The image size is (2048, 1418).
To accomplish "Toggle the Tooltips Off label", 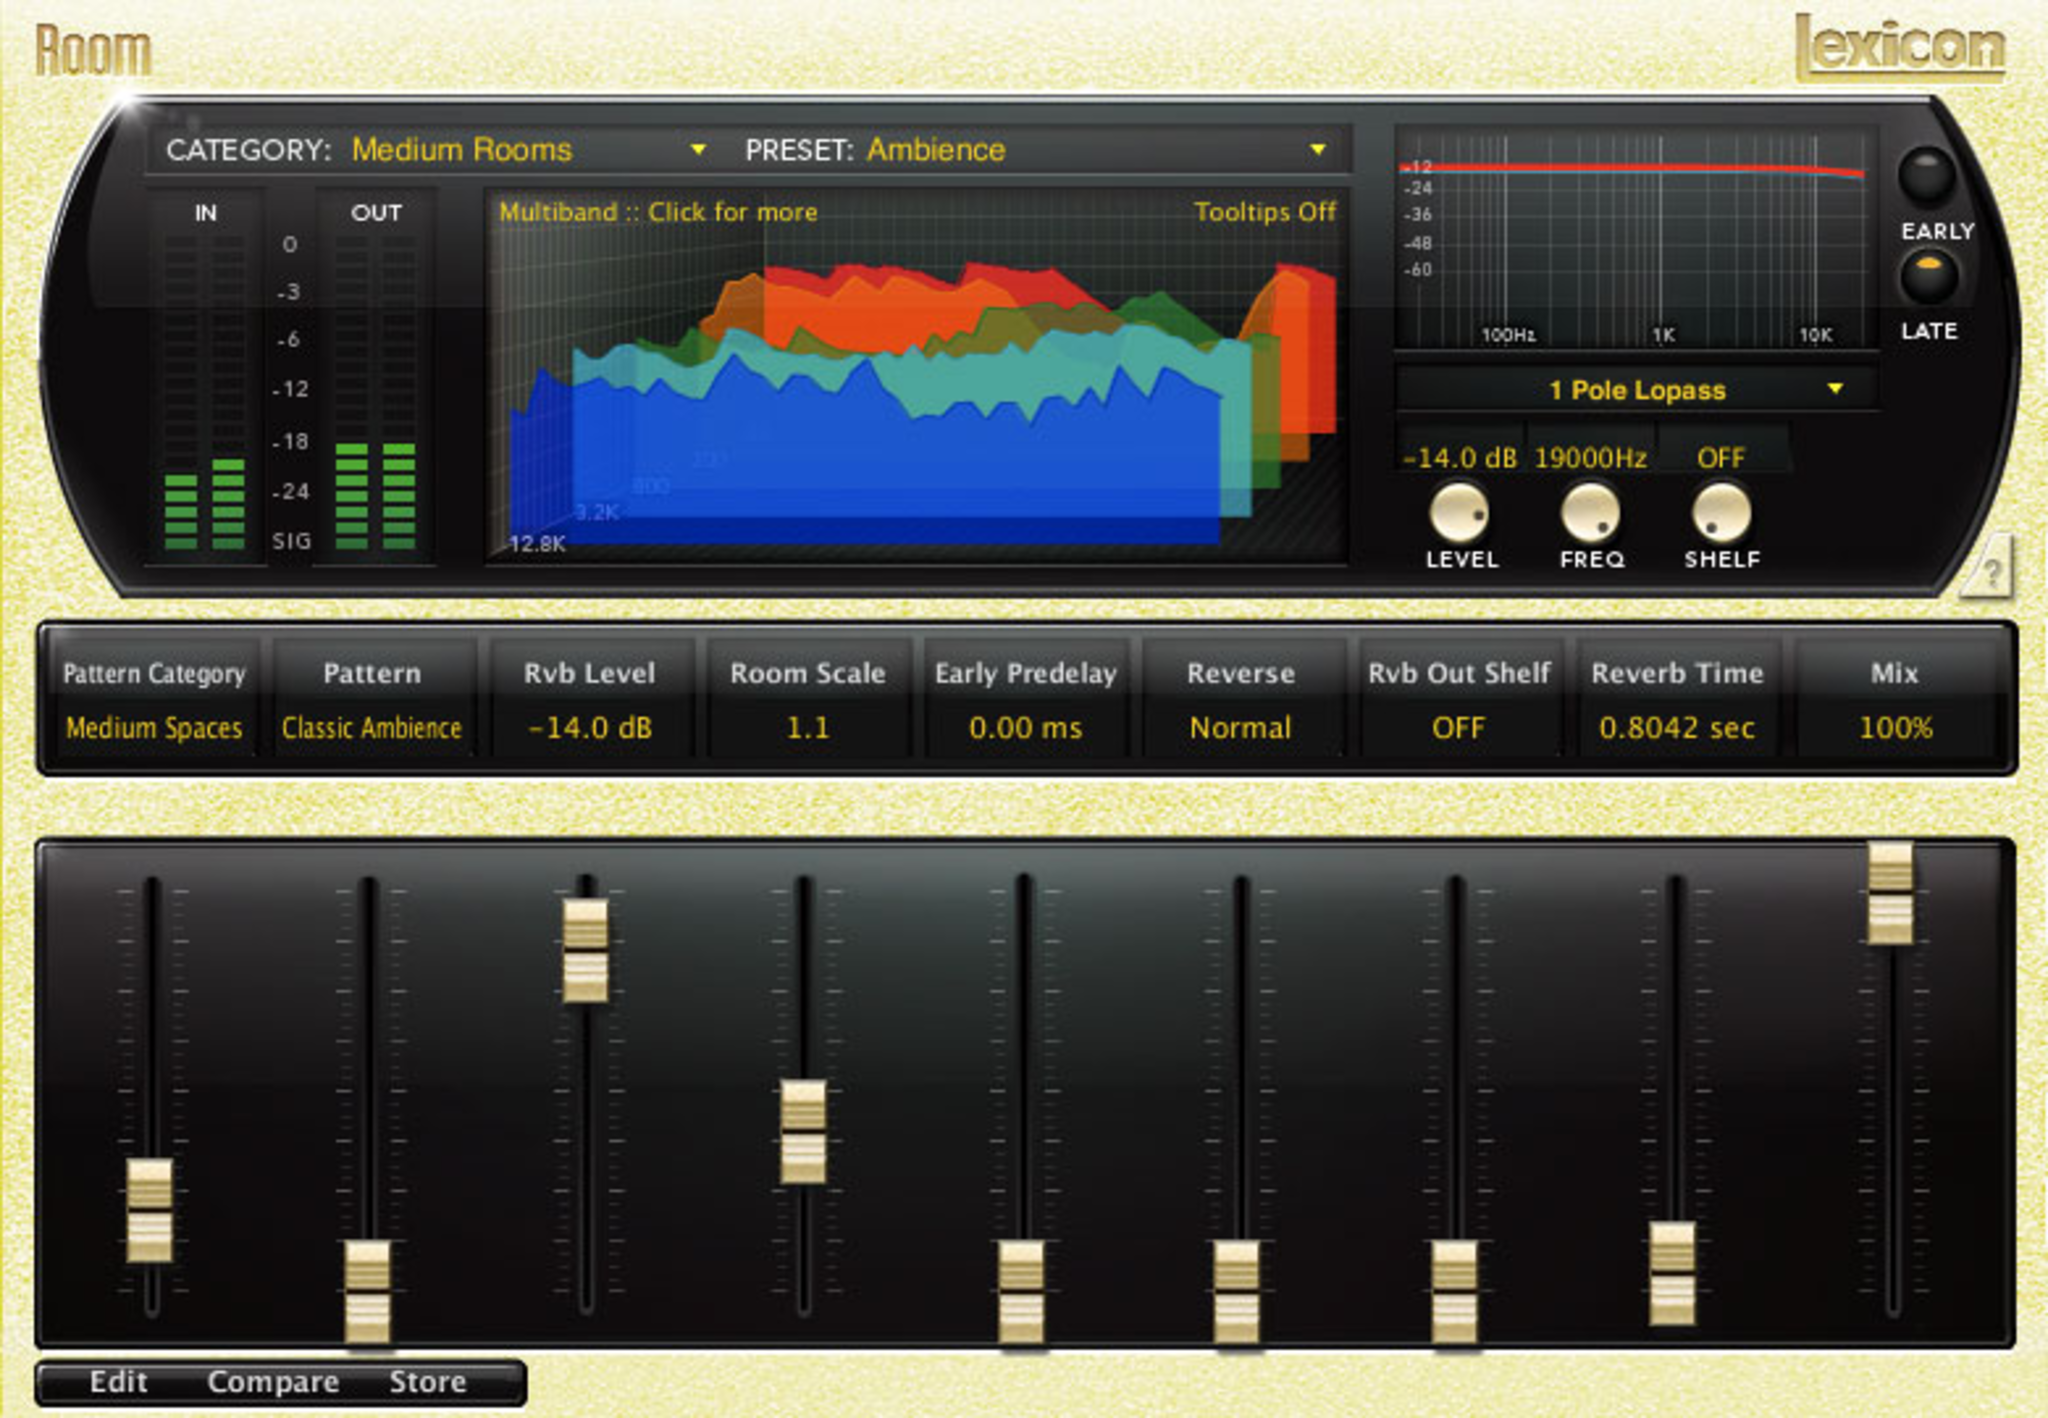I will pyautogui.click(x=1264, y=212).
